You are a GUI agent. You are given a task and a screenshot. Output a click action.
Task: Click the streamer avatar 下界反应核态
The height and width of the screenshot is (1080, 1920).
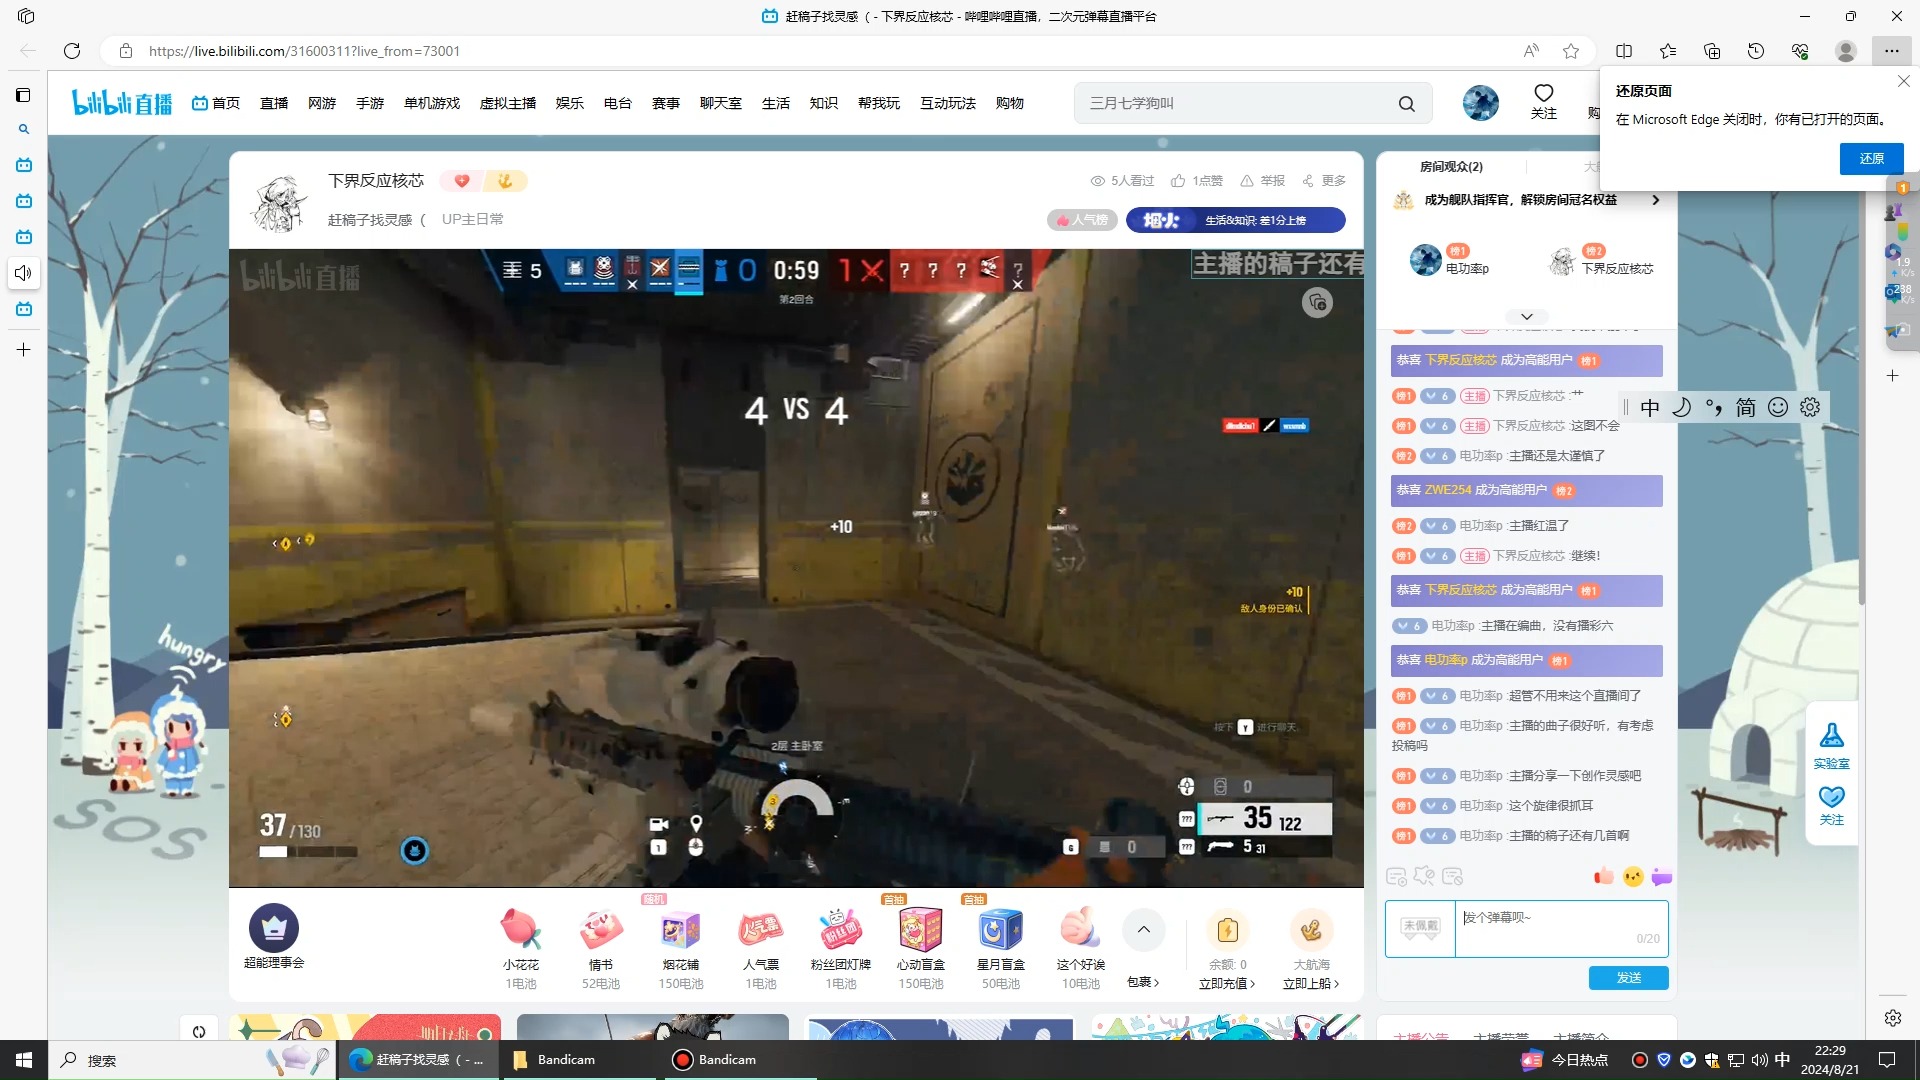pos(278,203)
